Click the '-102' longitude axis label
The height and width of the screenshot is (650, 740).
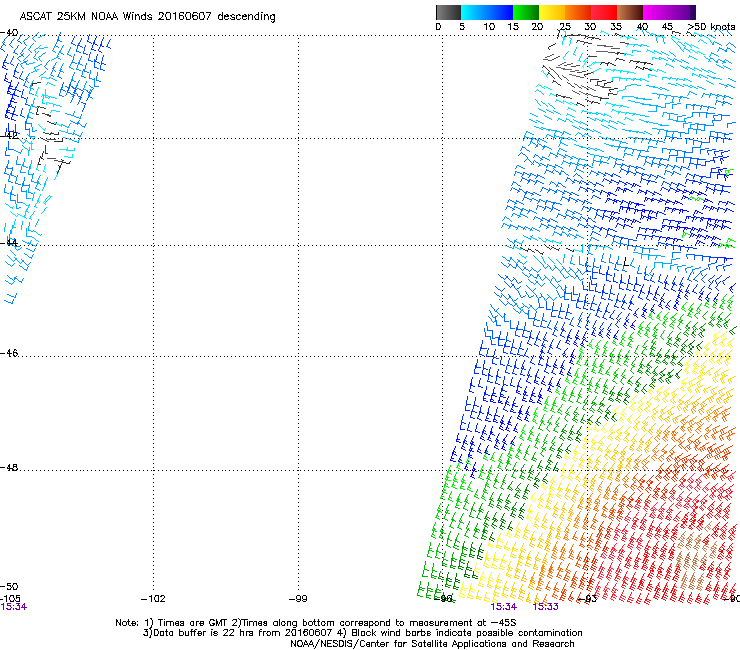pos(153,599)
